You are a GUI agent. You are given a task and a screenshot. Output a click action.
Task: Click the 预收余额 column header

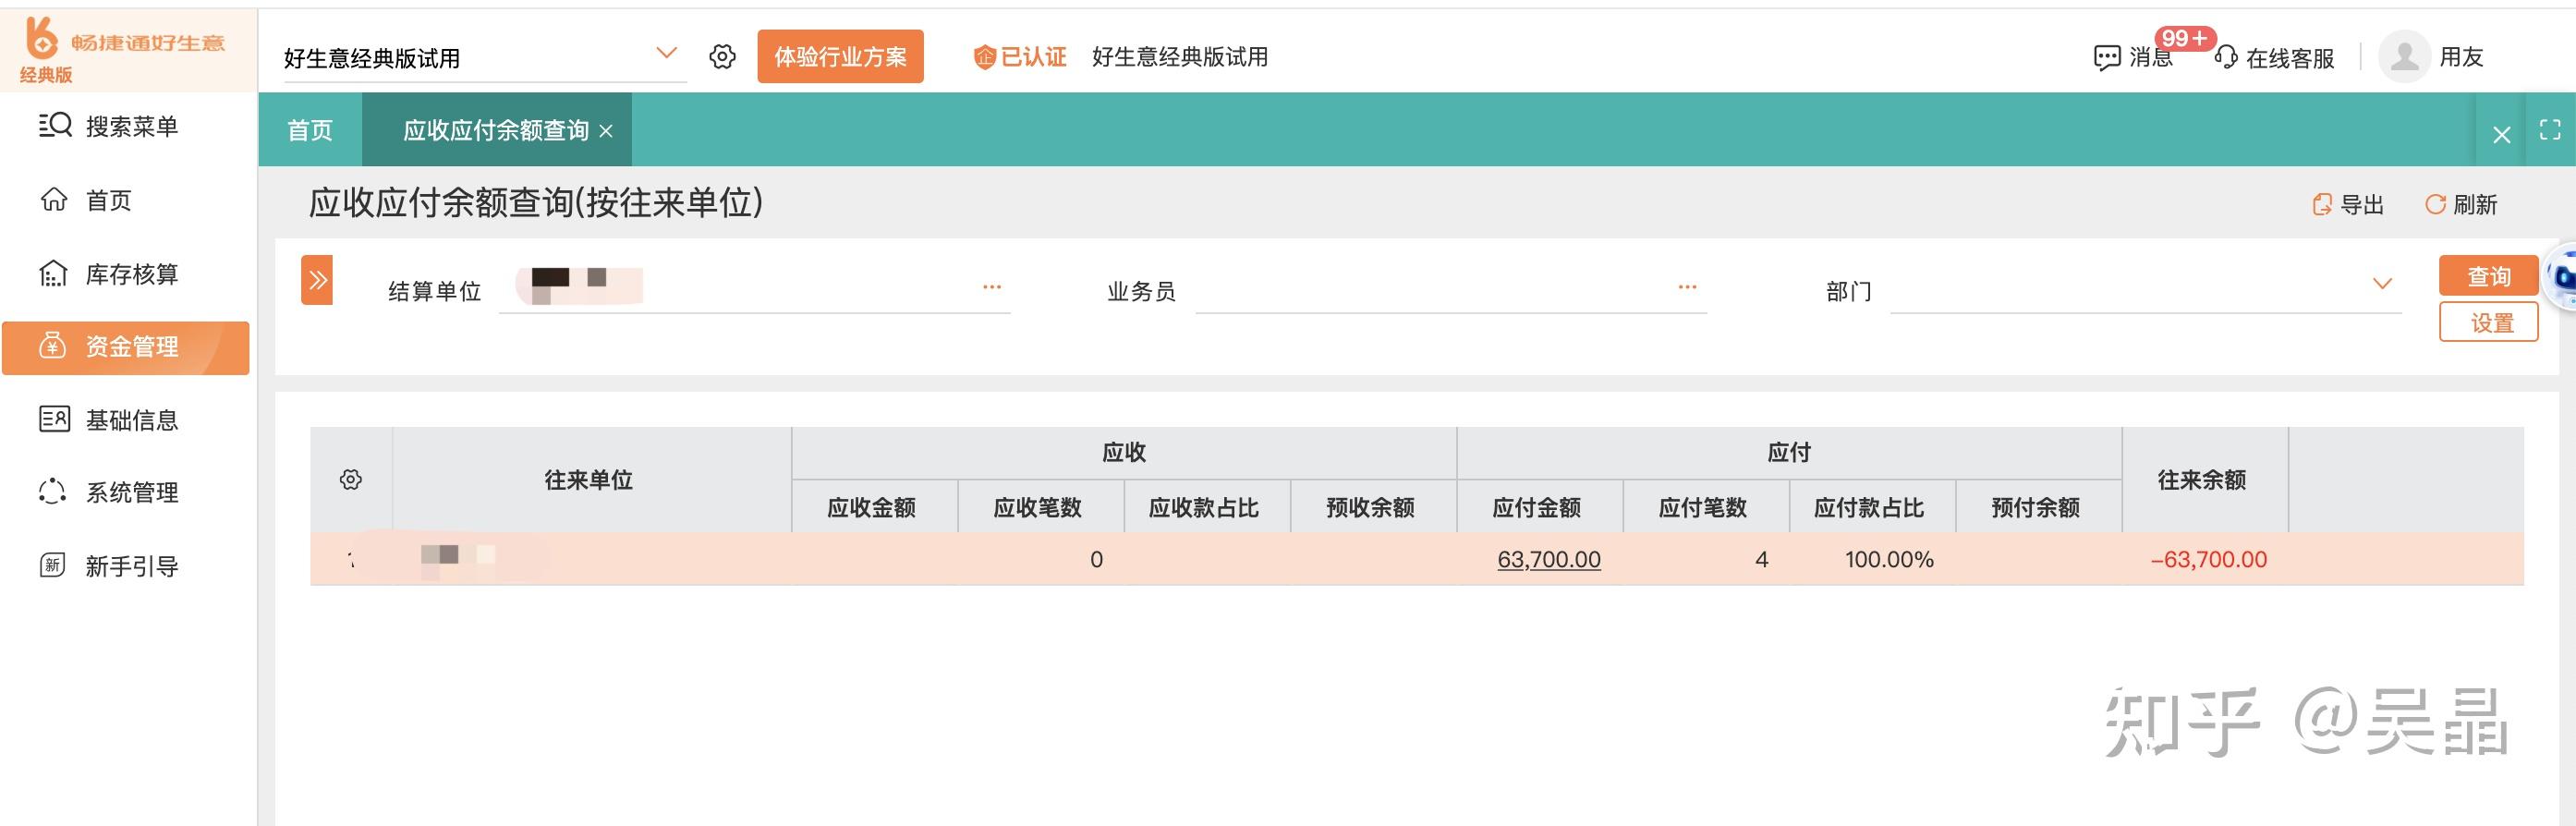click(1371, 507)
